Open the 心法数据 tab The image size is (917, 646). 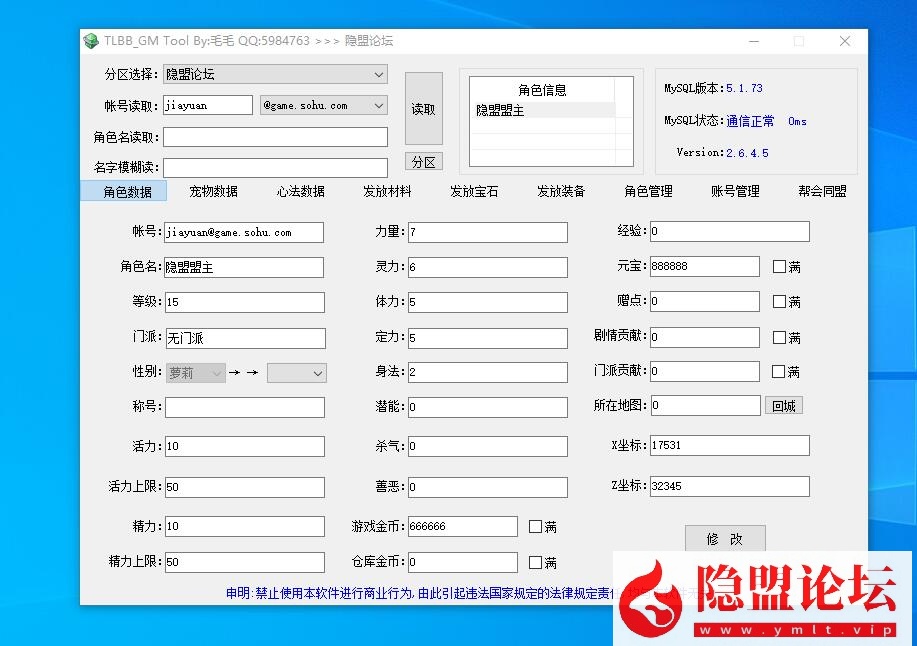299,191
